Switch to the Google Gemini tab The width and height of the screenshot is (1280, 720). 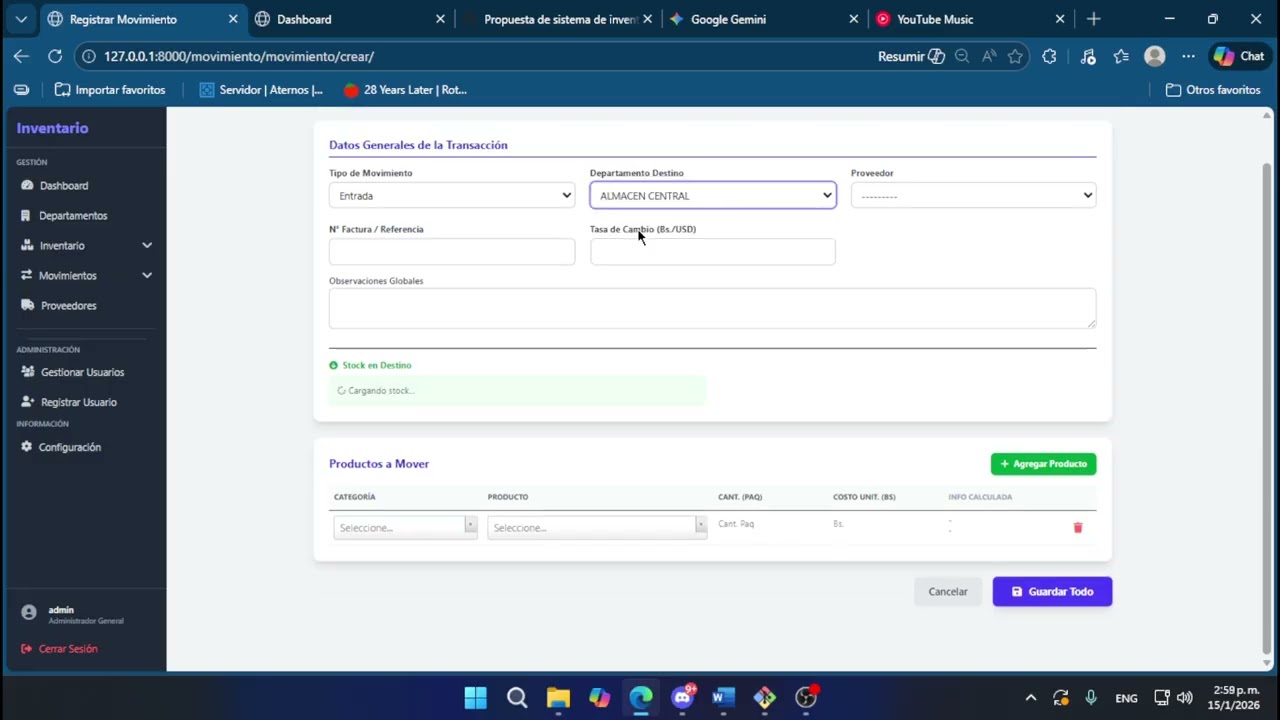tap(762, 19)
